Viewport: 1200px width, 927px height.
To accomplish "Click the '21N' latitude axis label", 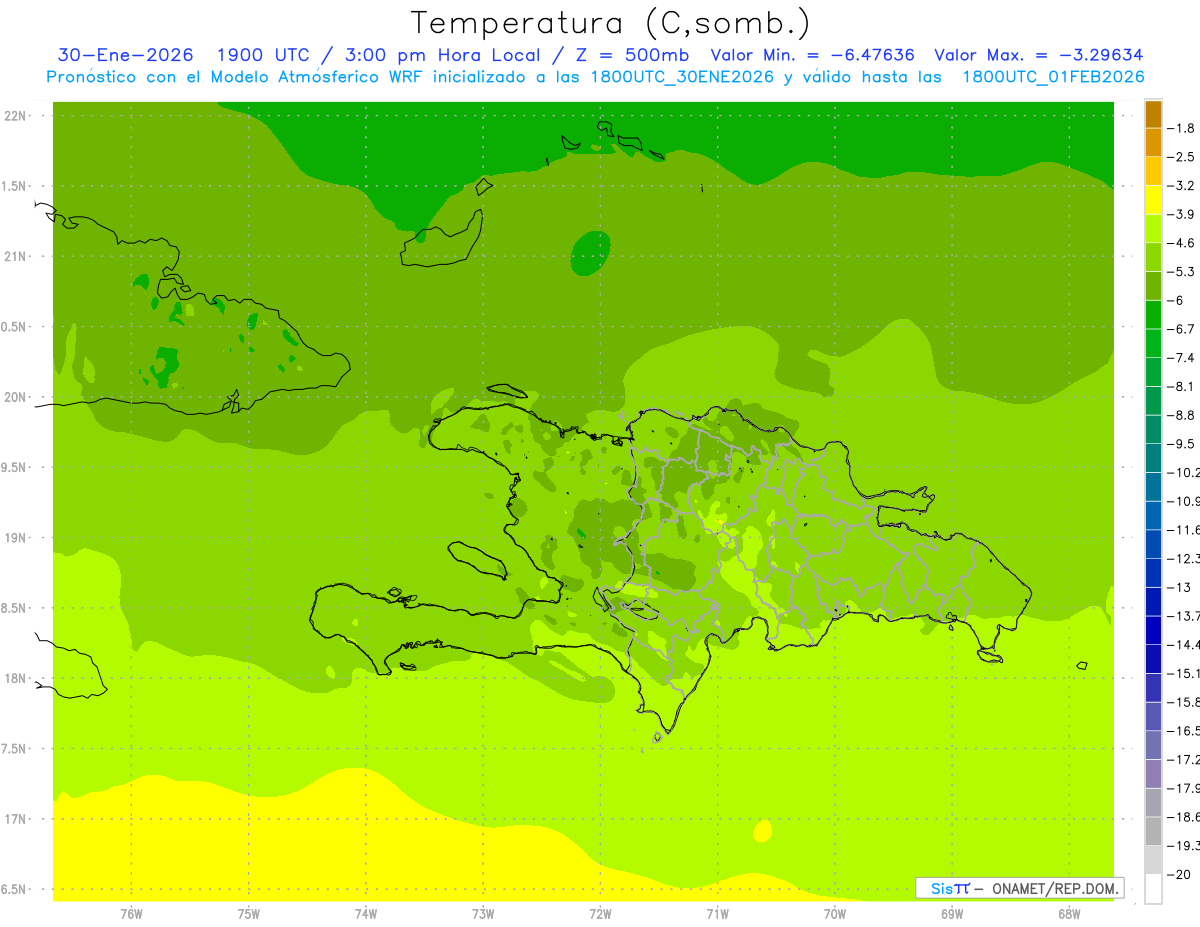I will point(17,257).
